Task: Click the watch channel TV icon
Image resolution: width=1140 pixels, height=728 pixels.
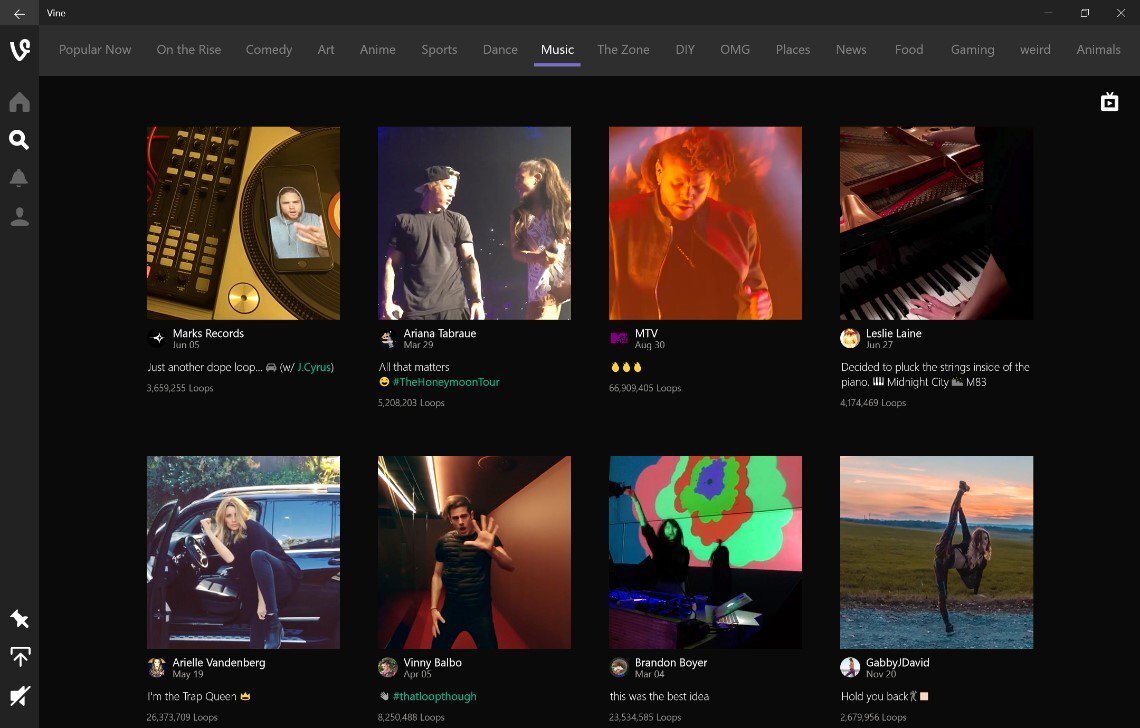Action: pyautogui.click(x=1109, y=102)
